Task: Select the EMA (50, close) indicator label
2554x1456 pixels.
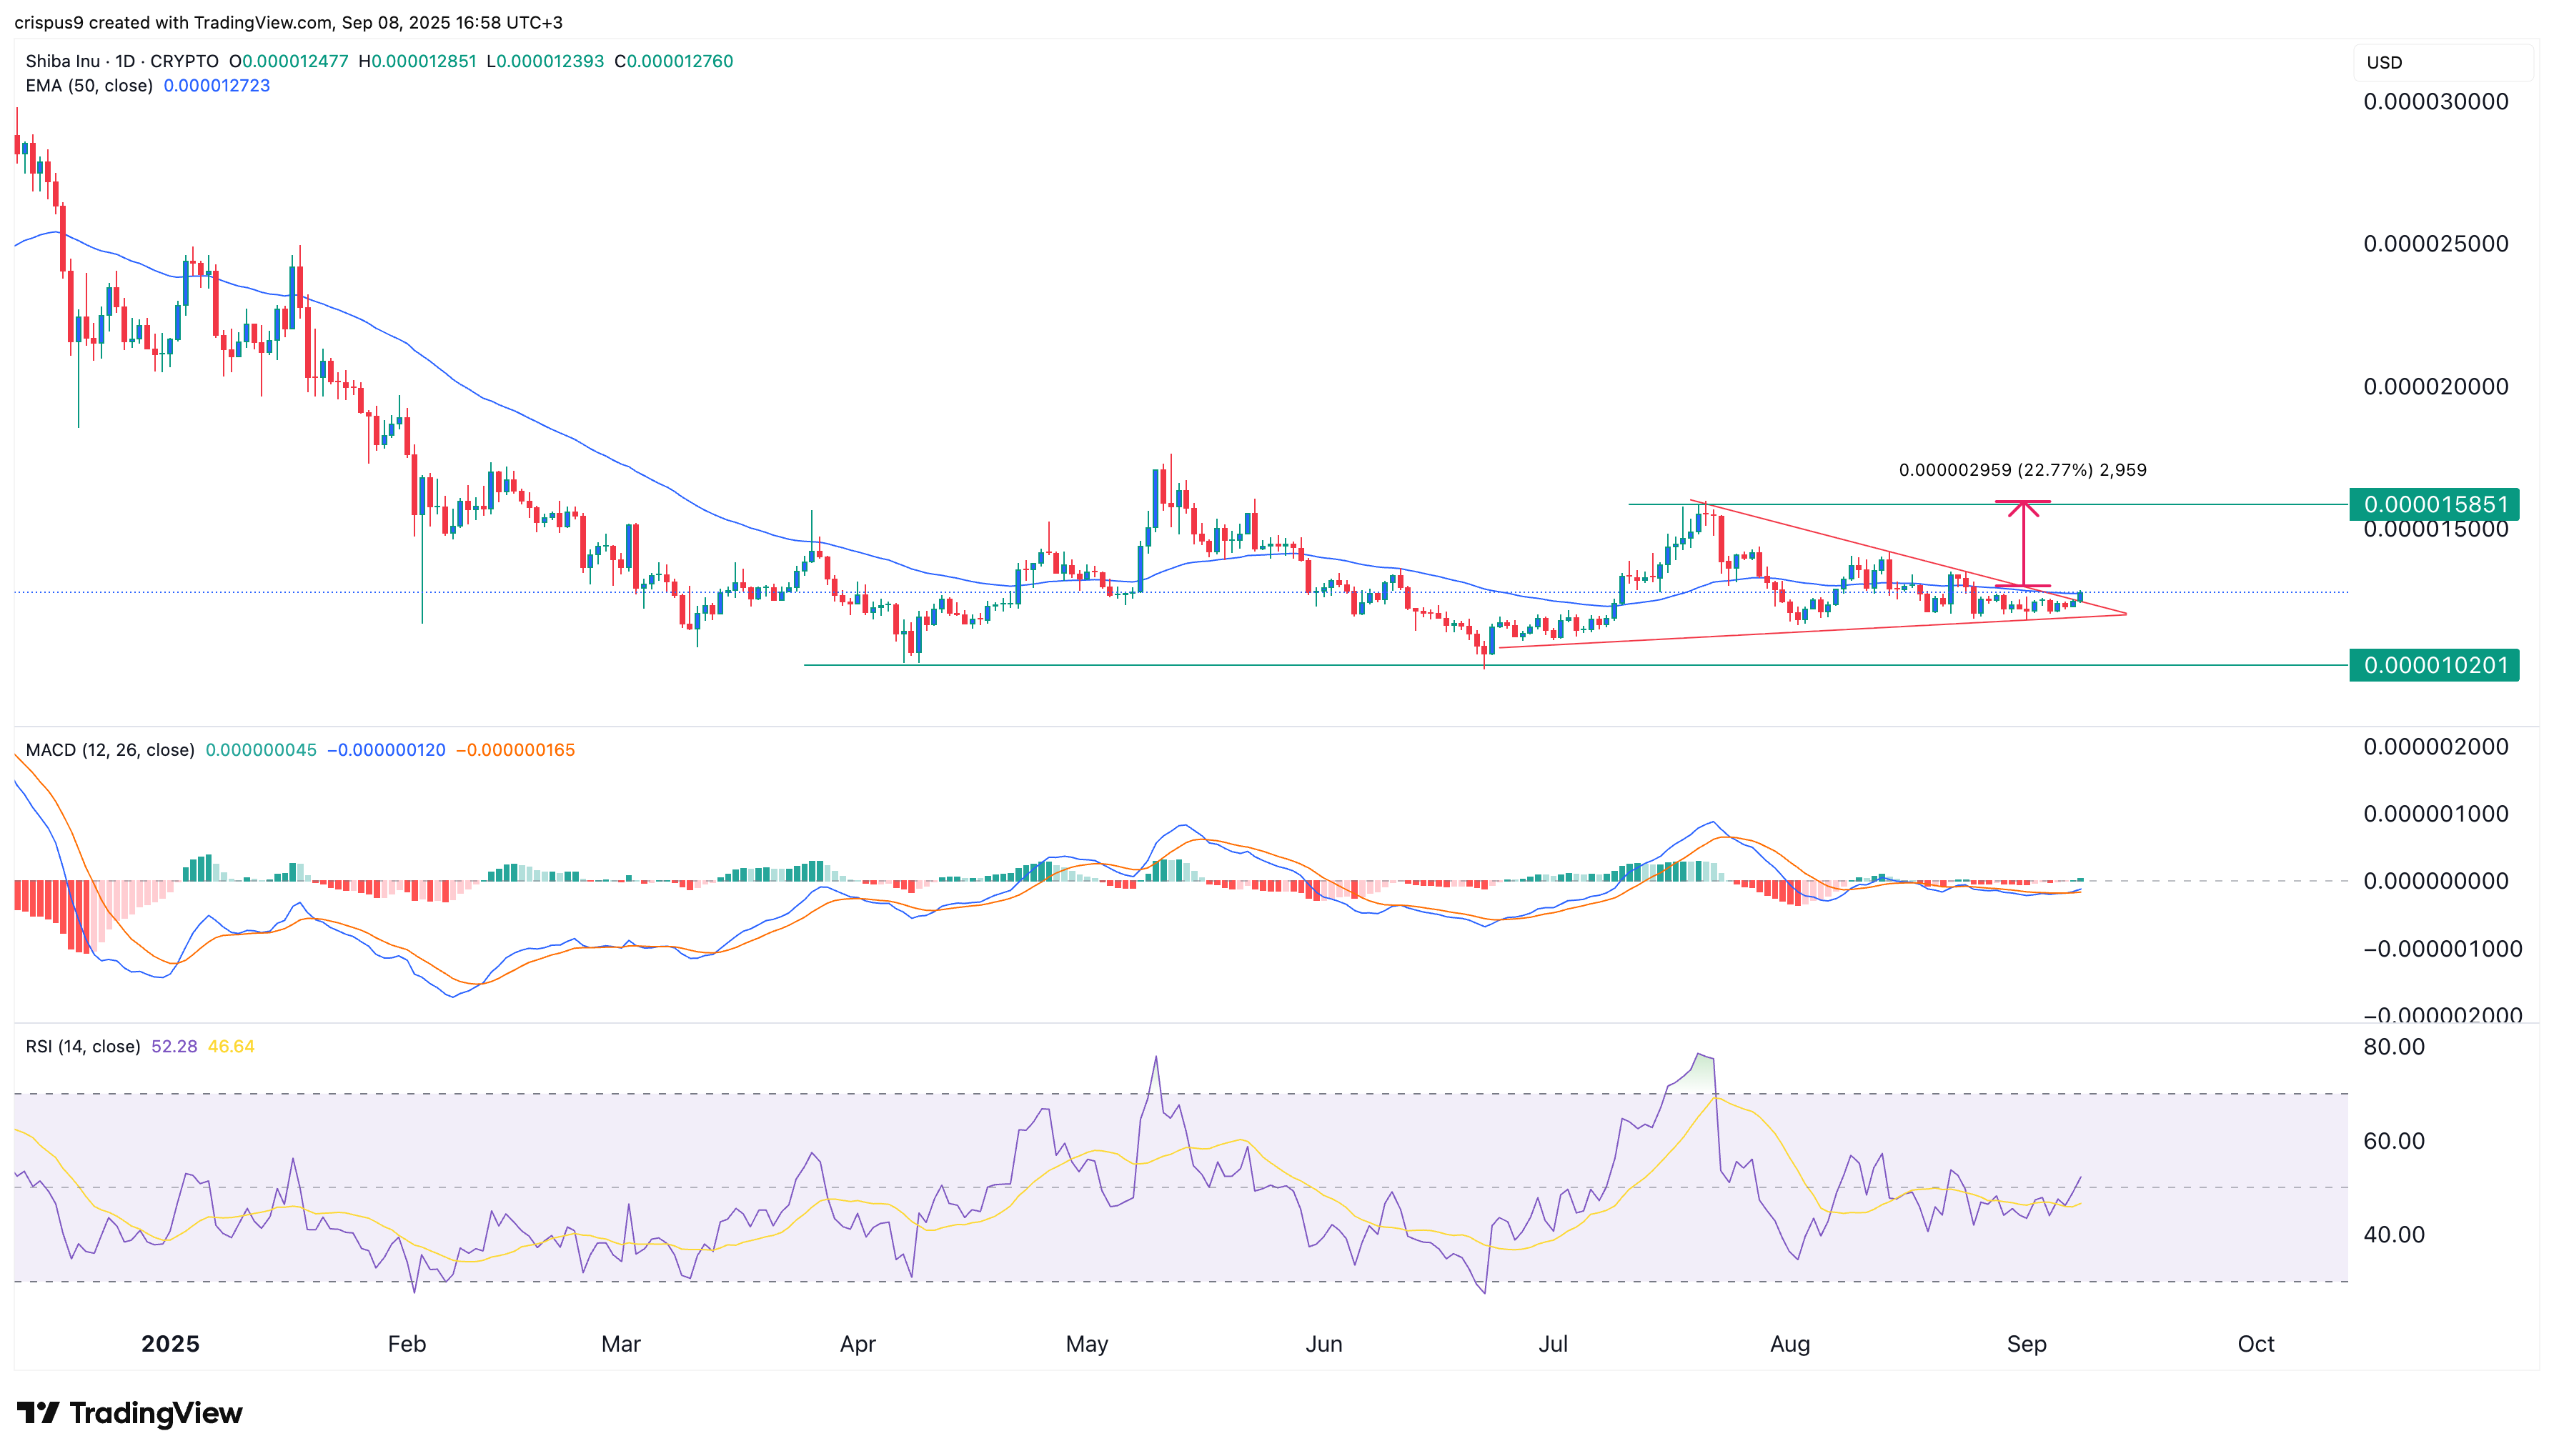Action: pyautogui.click(x=89, y=86)
